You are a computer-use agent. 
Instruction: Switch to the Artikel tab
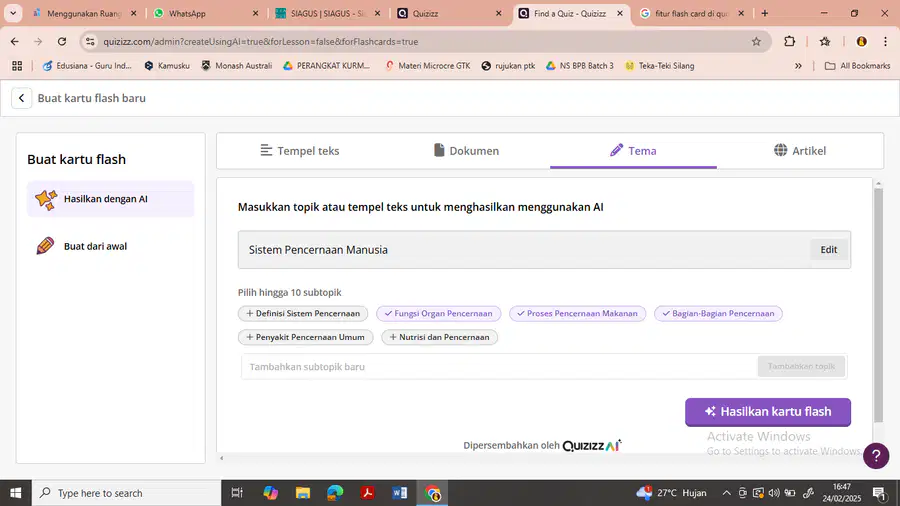pos(800,151)
